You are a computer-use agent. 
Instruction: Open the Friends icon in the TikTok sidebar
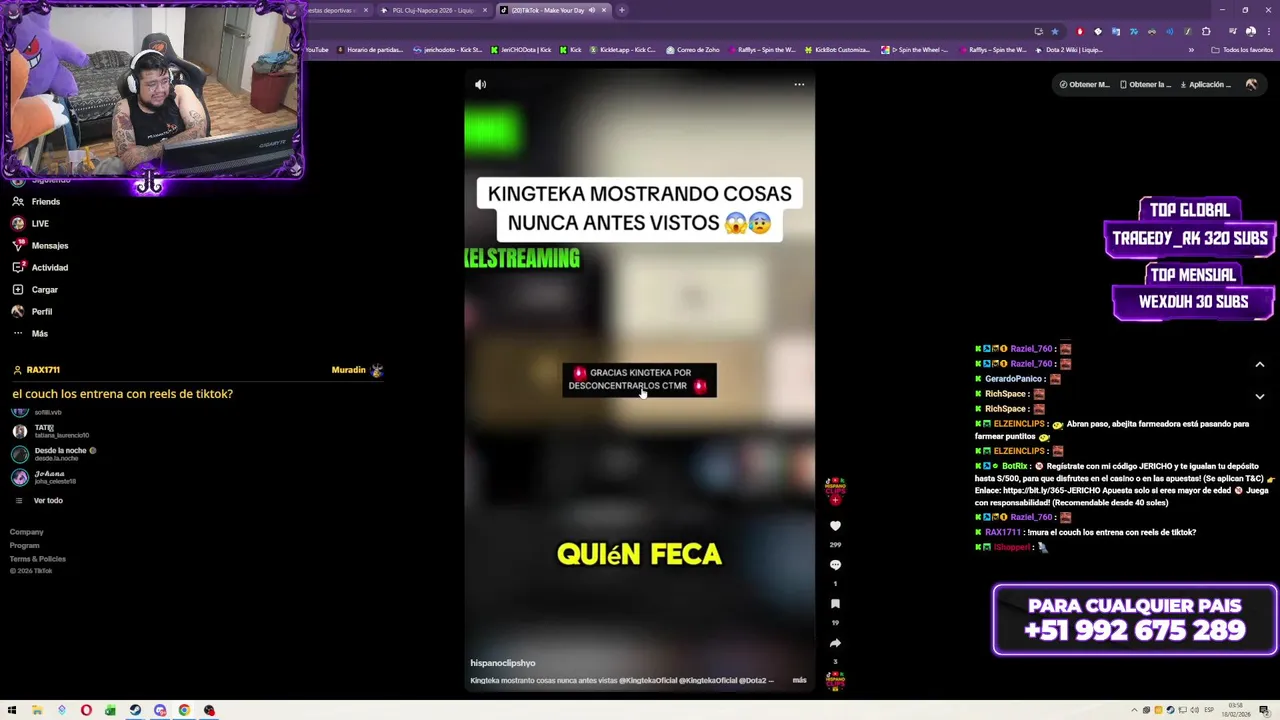point(18,201)
